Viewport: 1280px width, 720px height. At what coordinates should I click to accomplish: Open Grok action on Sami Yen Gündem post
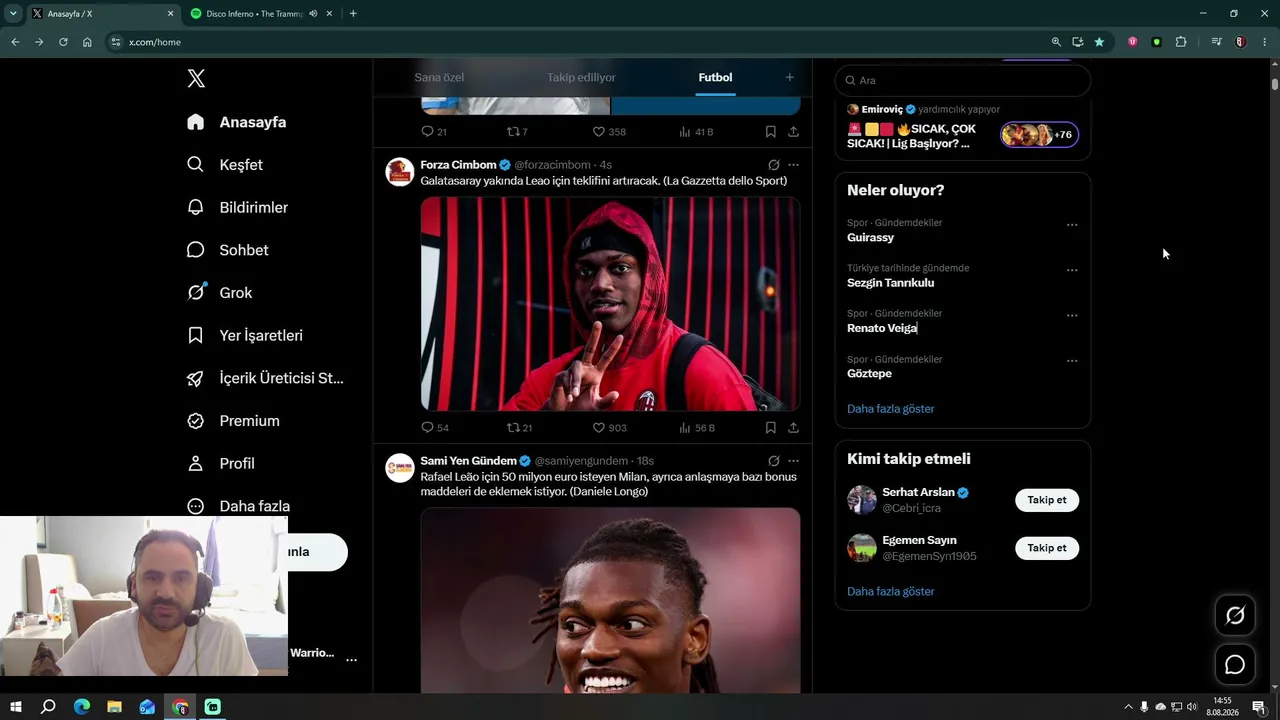point(773,461)
